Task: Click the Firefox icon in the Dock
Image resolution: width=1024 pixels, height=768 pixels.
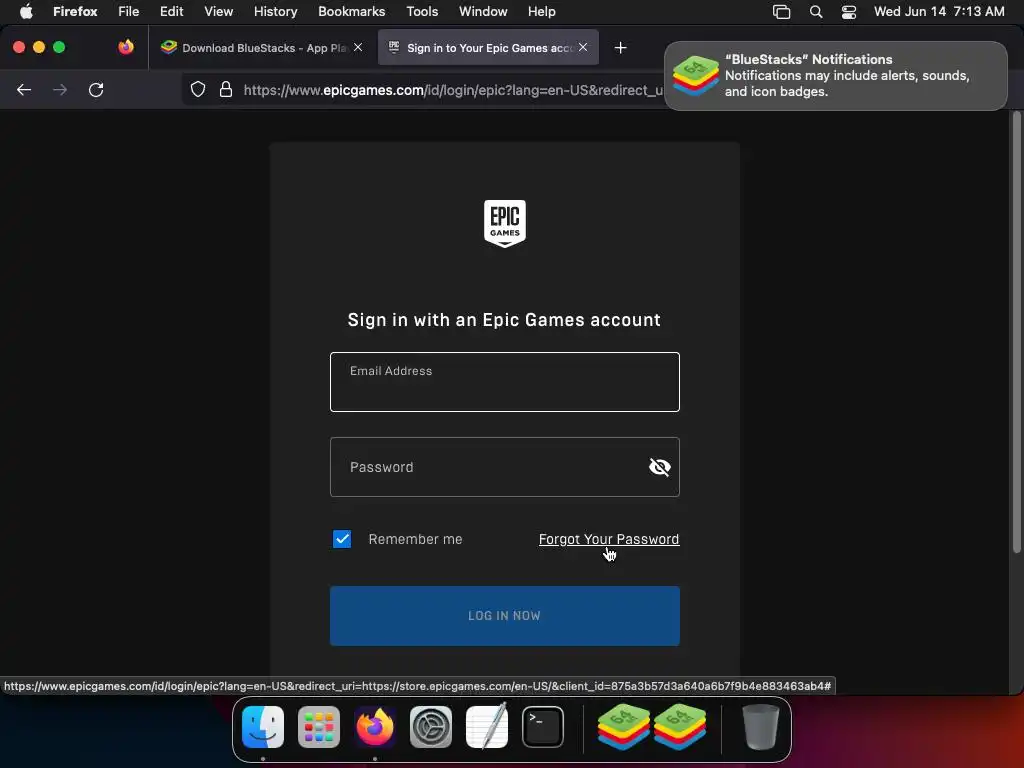Action: (375, 727)
